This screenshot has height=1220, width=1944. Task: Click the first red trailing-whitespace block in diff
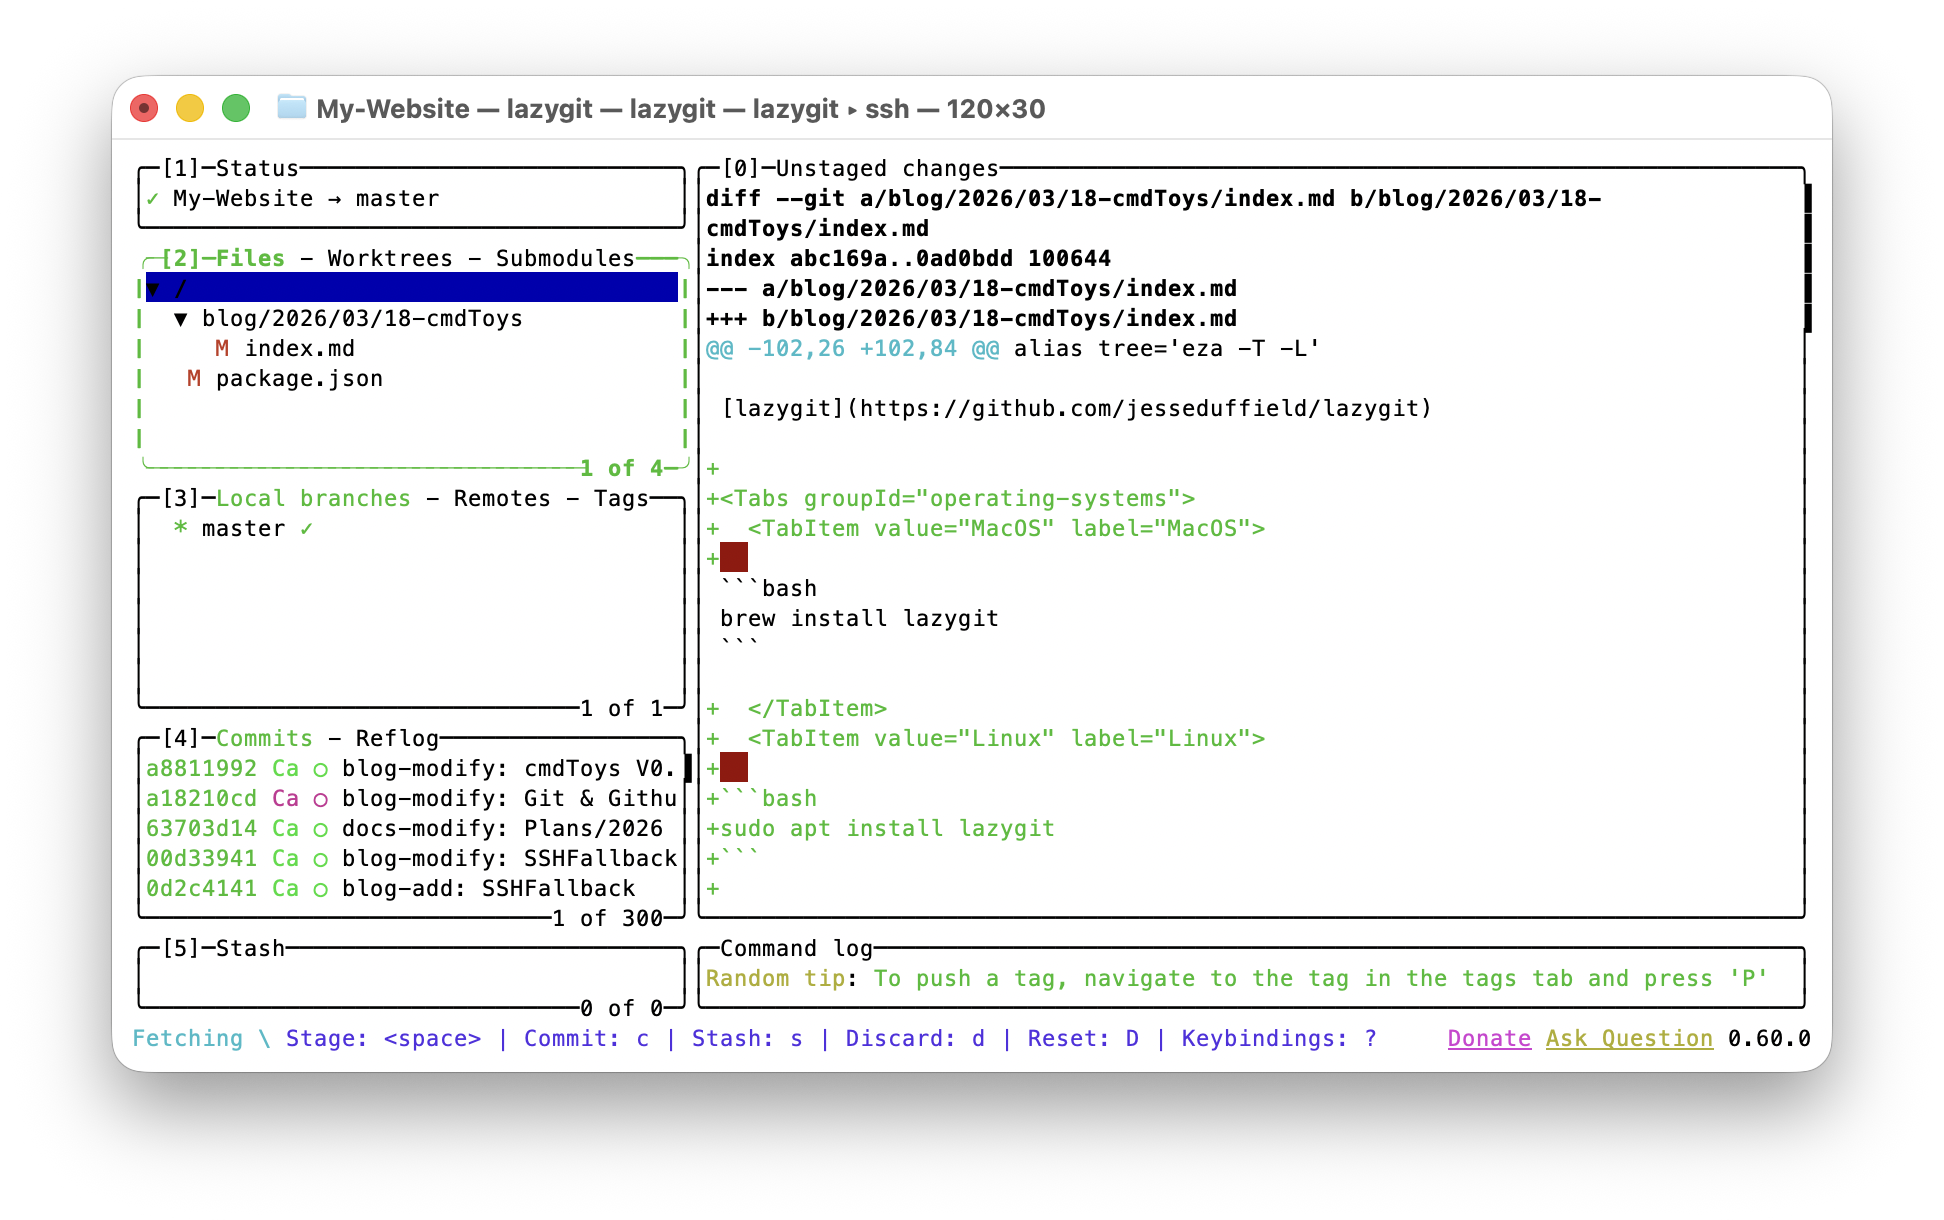[x=734, y=558]
